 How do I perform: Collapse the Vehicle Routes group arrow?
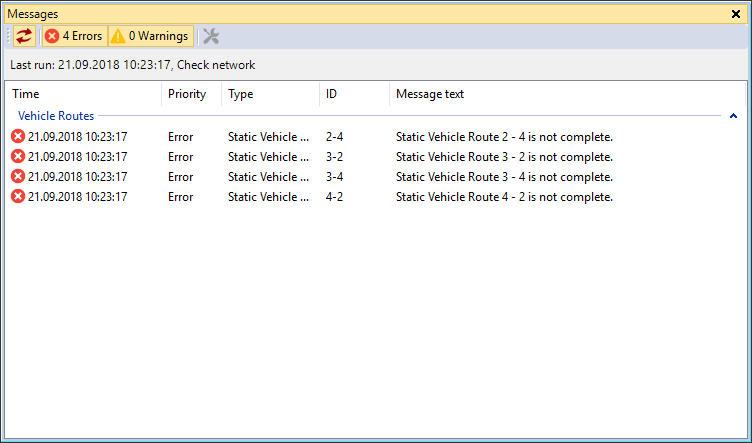tap(733, 116)
